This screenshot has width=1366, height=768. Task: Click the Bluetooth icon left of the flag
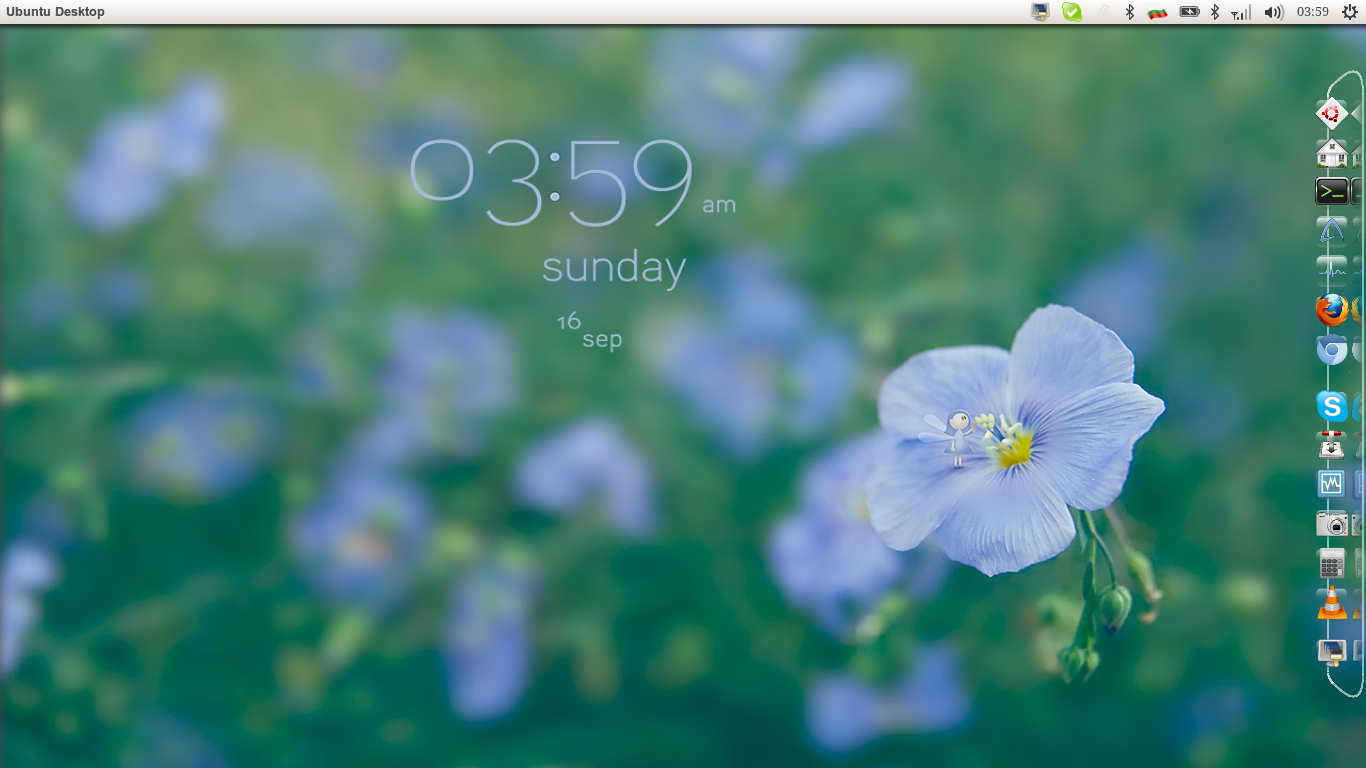[x=1130, y=12]
